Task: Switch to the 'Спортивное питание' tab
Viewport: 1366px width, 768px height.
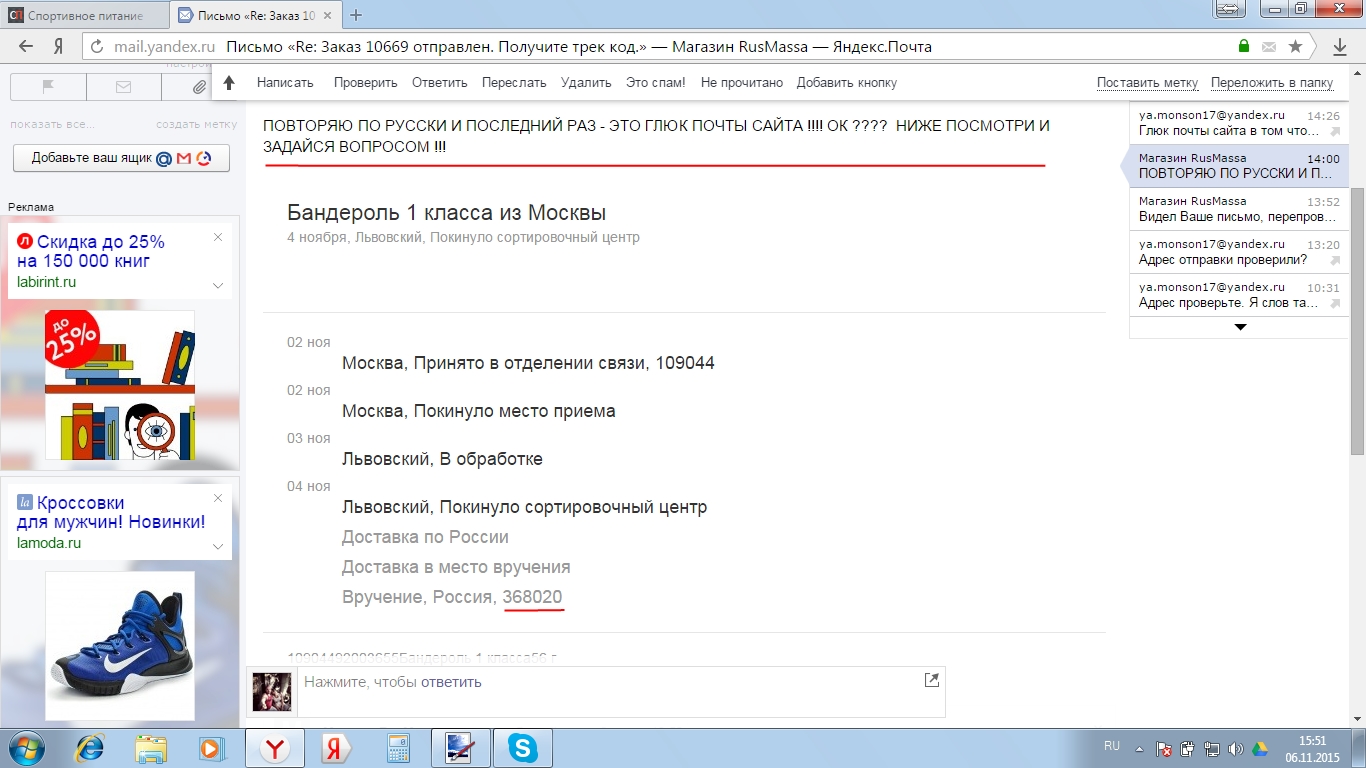Action: coord(85,15)
